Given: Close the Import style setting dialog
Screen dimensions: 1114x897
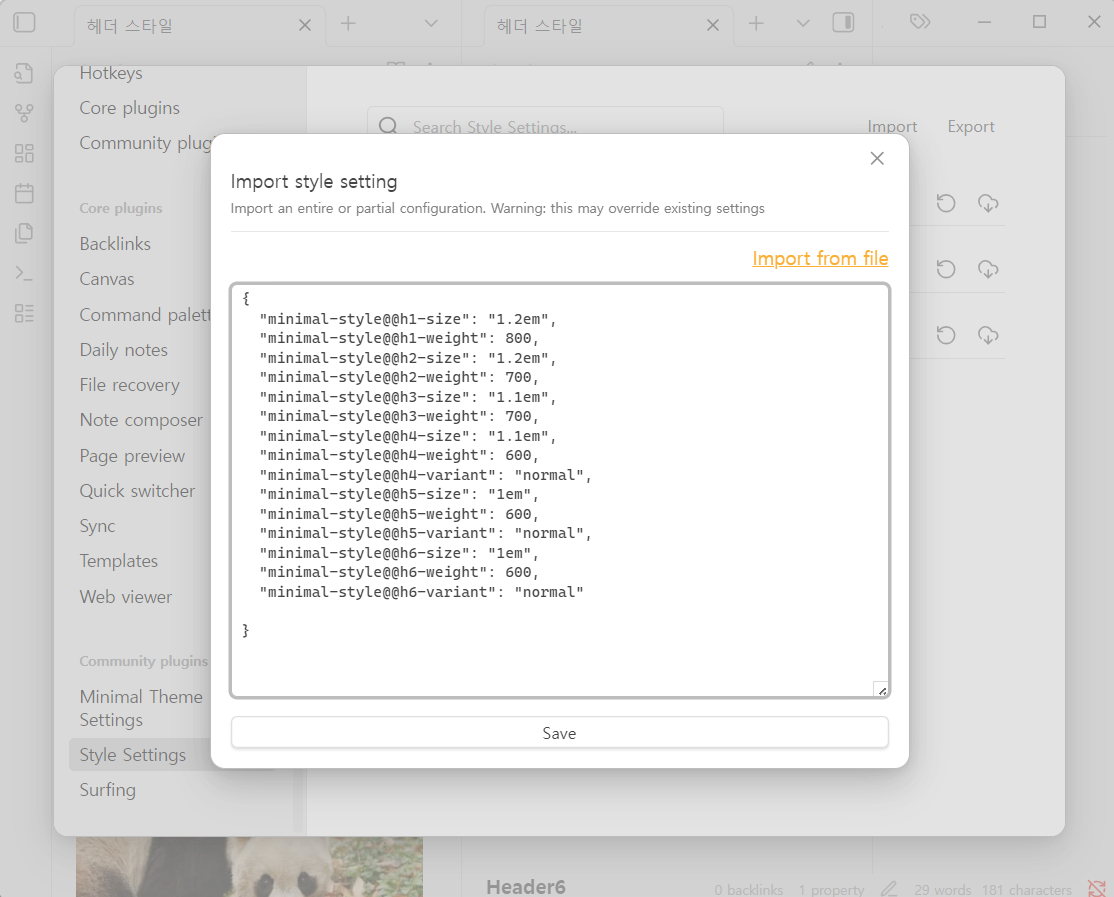Looking at the screenshot, I should click(877, 158).
